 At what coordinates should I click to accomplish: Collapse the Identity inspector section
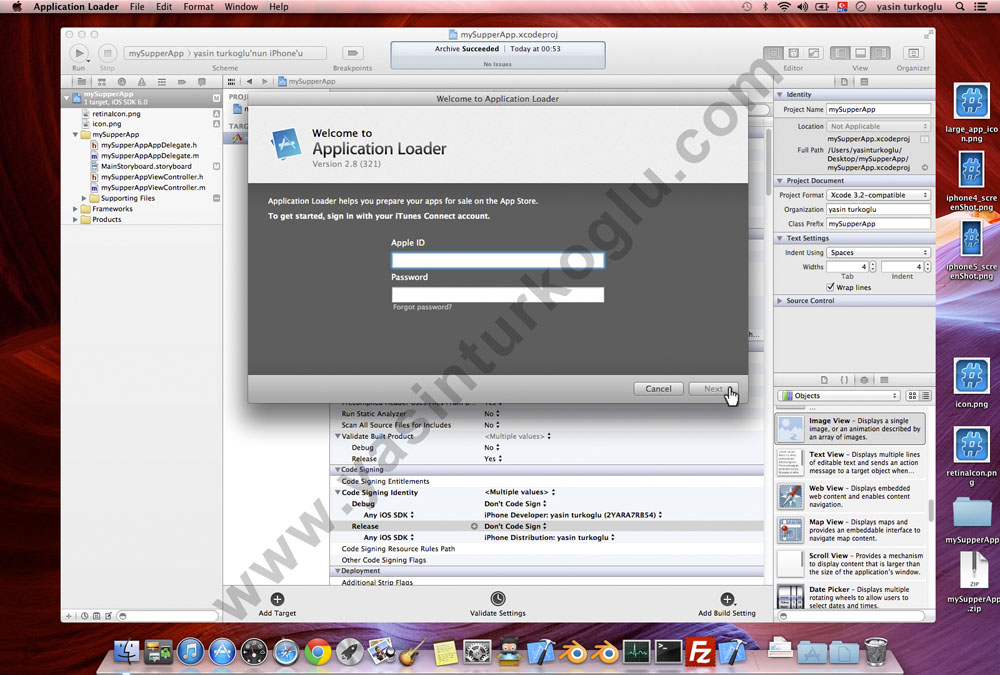click(779, 94)
